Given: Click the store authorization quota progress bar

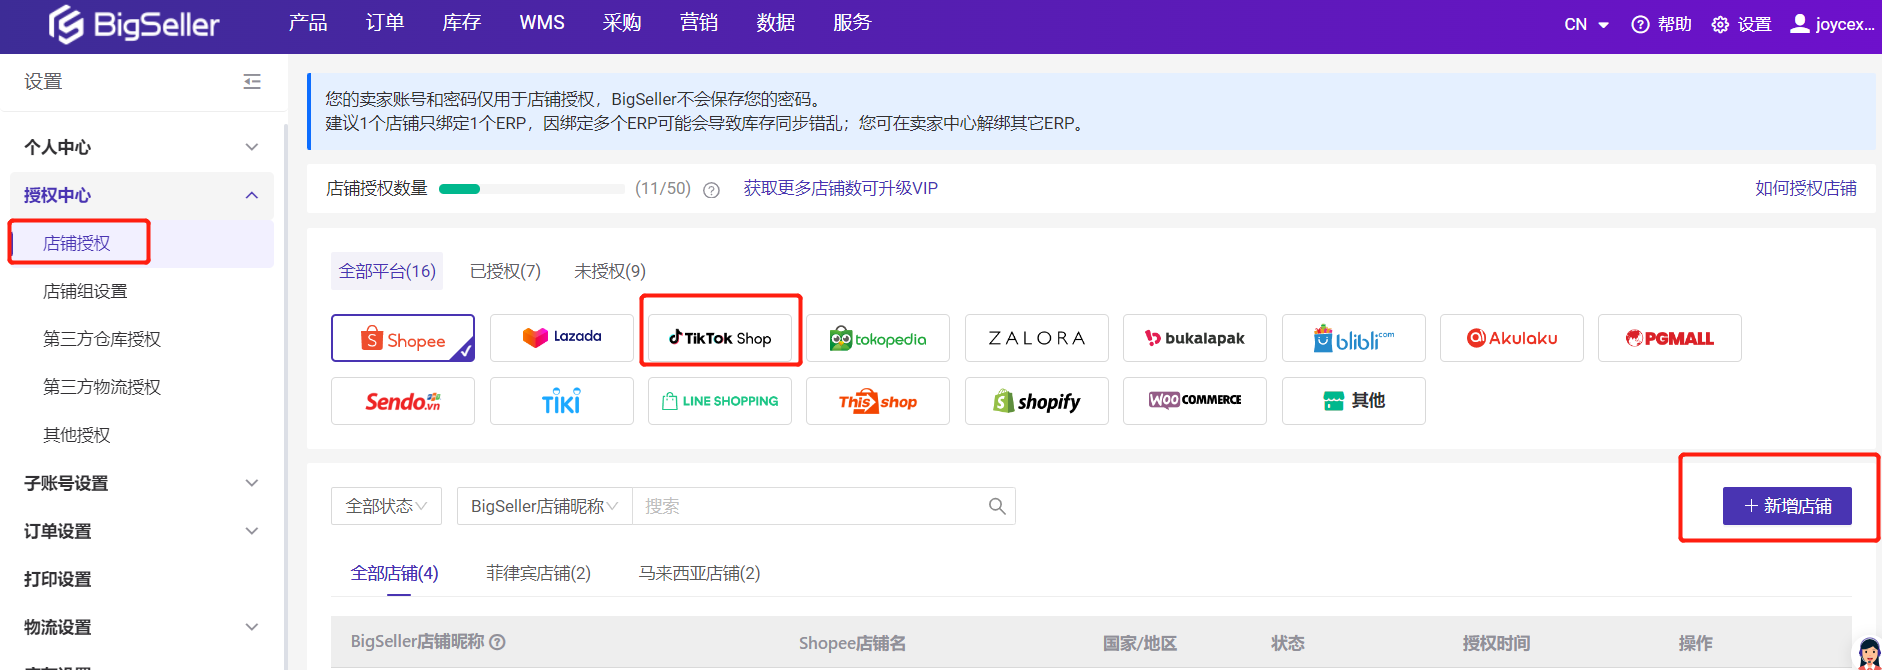Looking at the screenshot, I should [531, 189].
